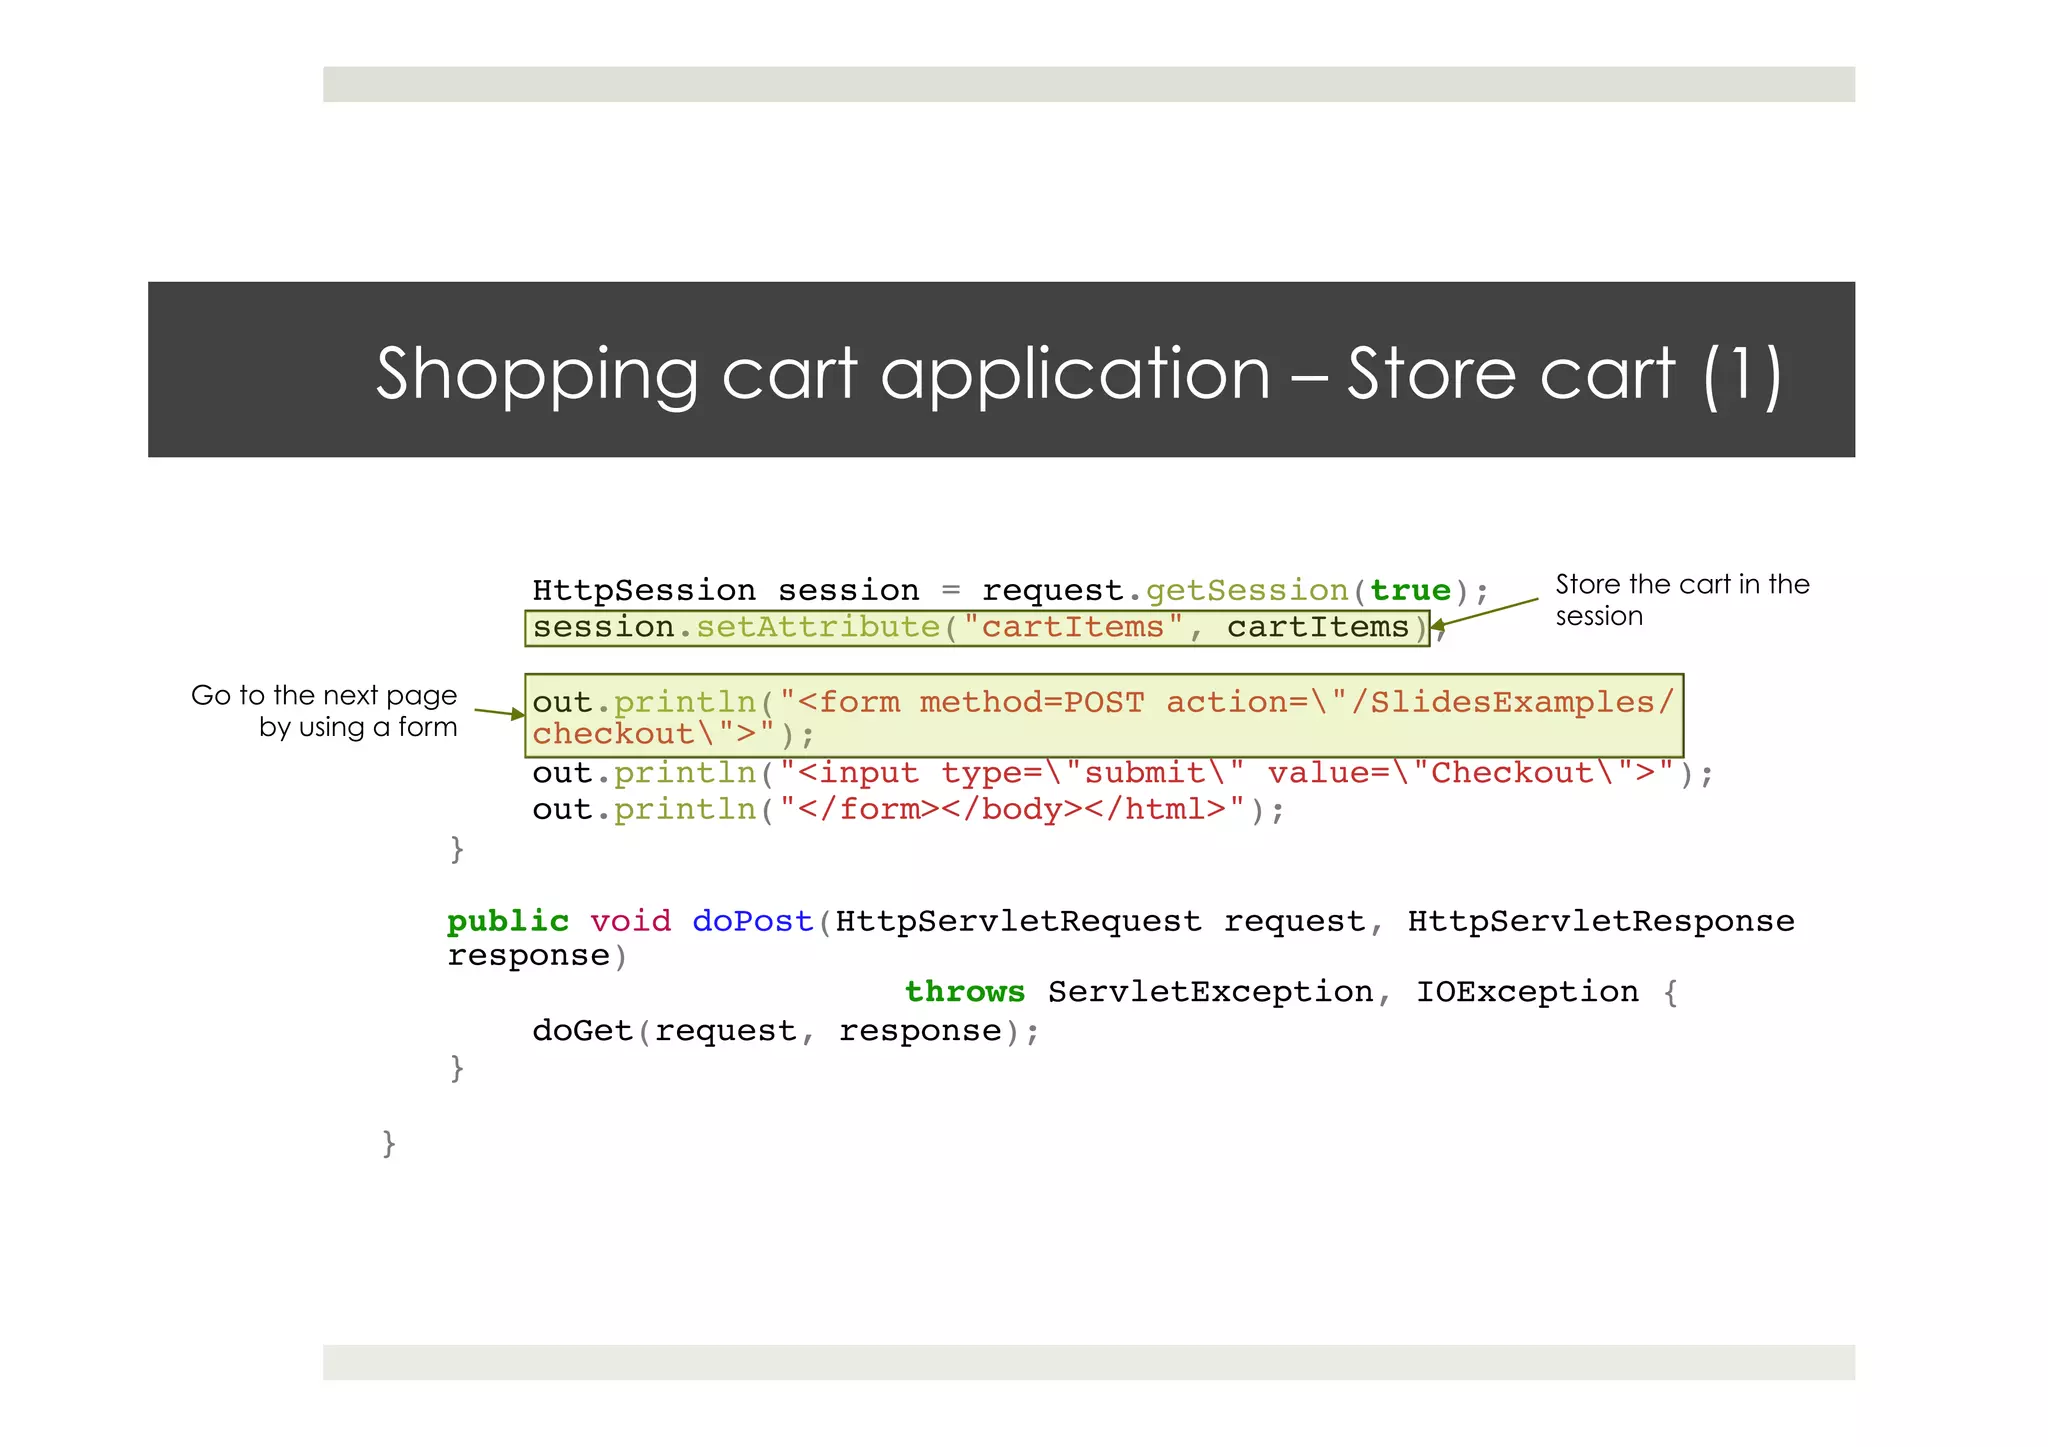Click the out.println form method=POST code line

[x=1104, y=716]
